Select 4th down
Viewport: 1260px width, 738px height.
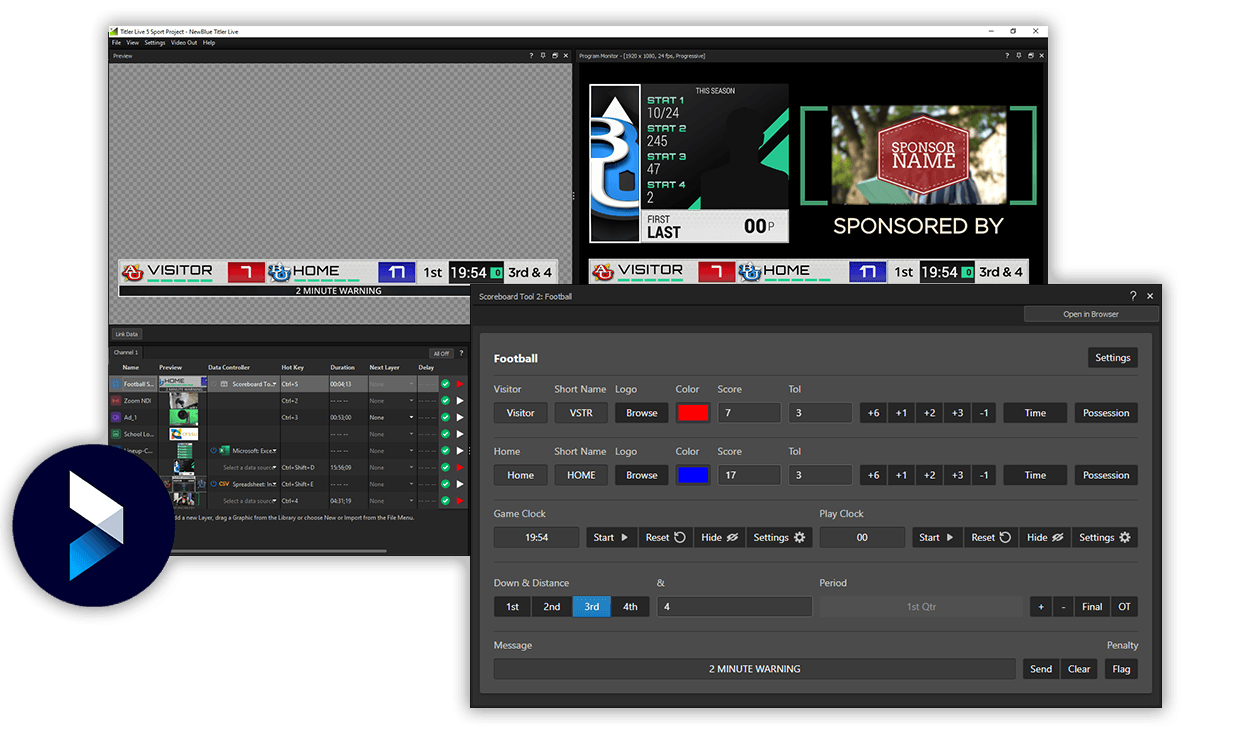[x=630, y=607]
